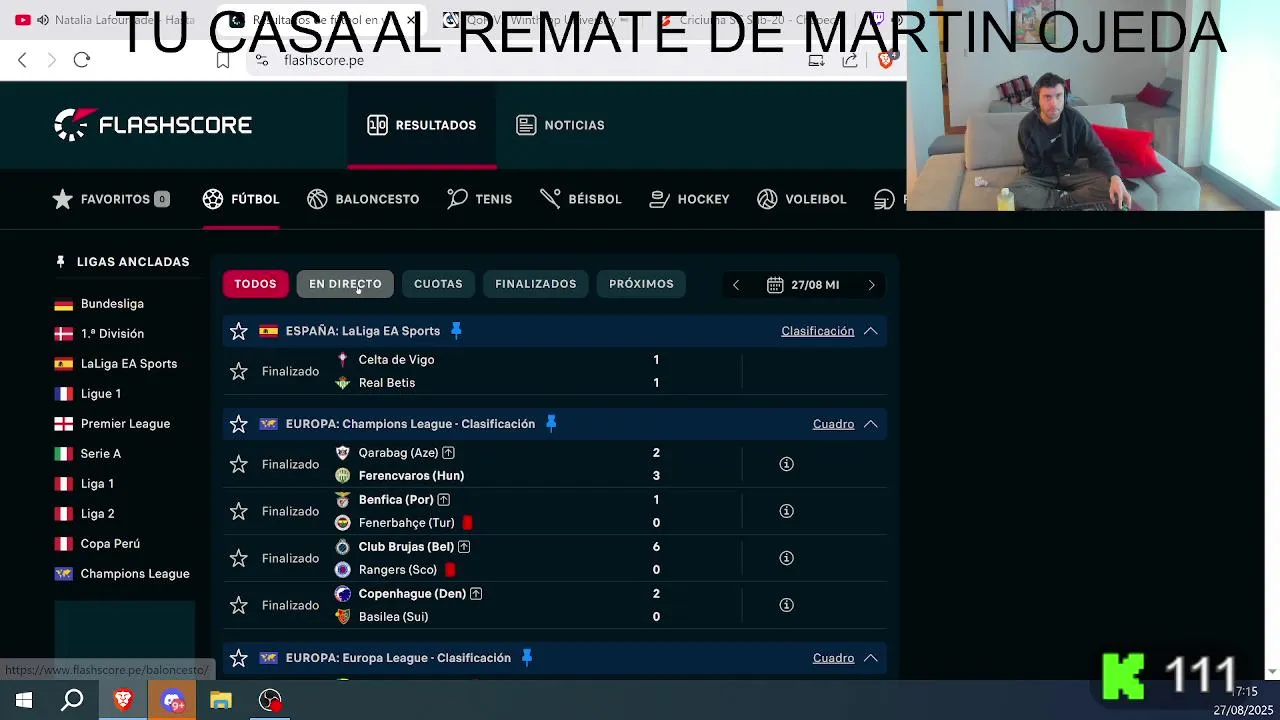The height and width of the screenshot is (720, 1280).
Task: Open Champions League Cuadro link
Action: 833,424
